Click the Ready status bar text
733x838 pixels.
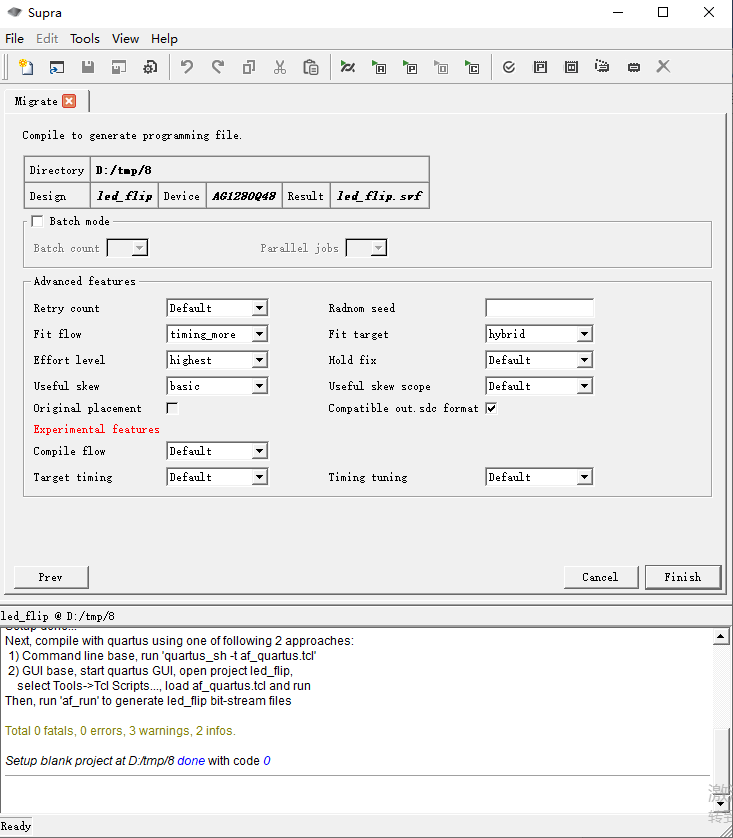click(16, 826)
